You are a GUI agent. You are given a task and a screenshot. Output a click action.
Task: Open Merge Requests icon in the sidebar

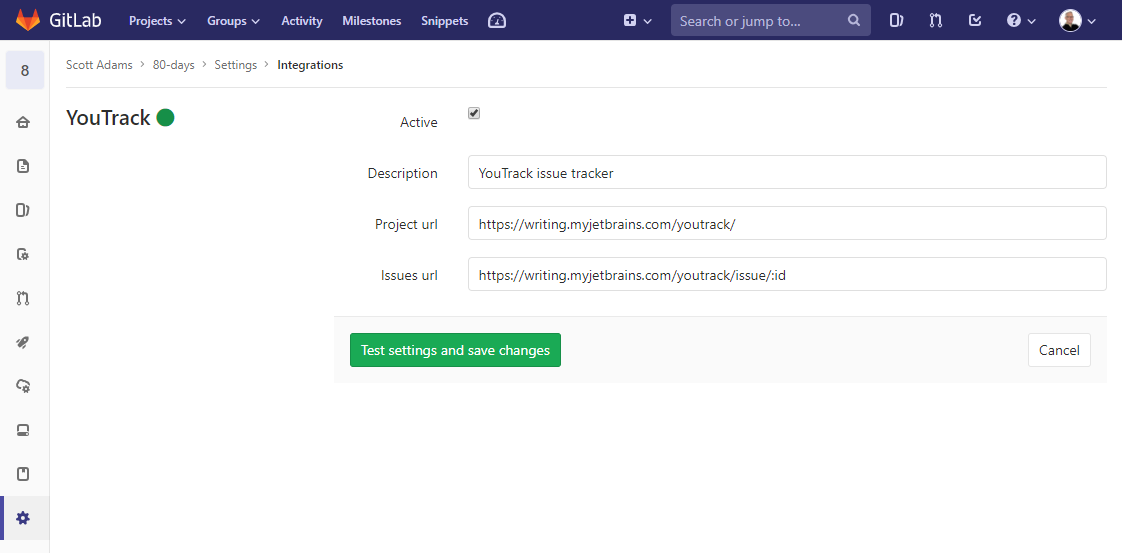tap(23, 298)
